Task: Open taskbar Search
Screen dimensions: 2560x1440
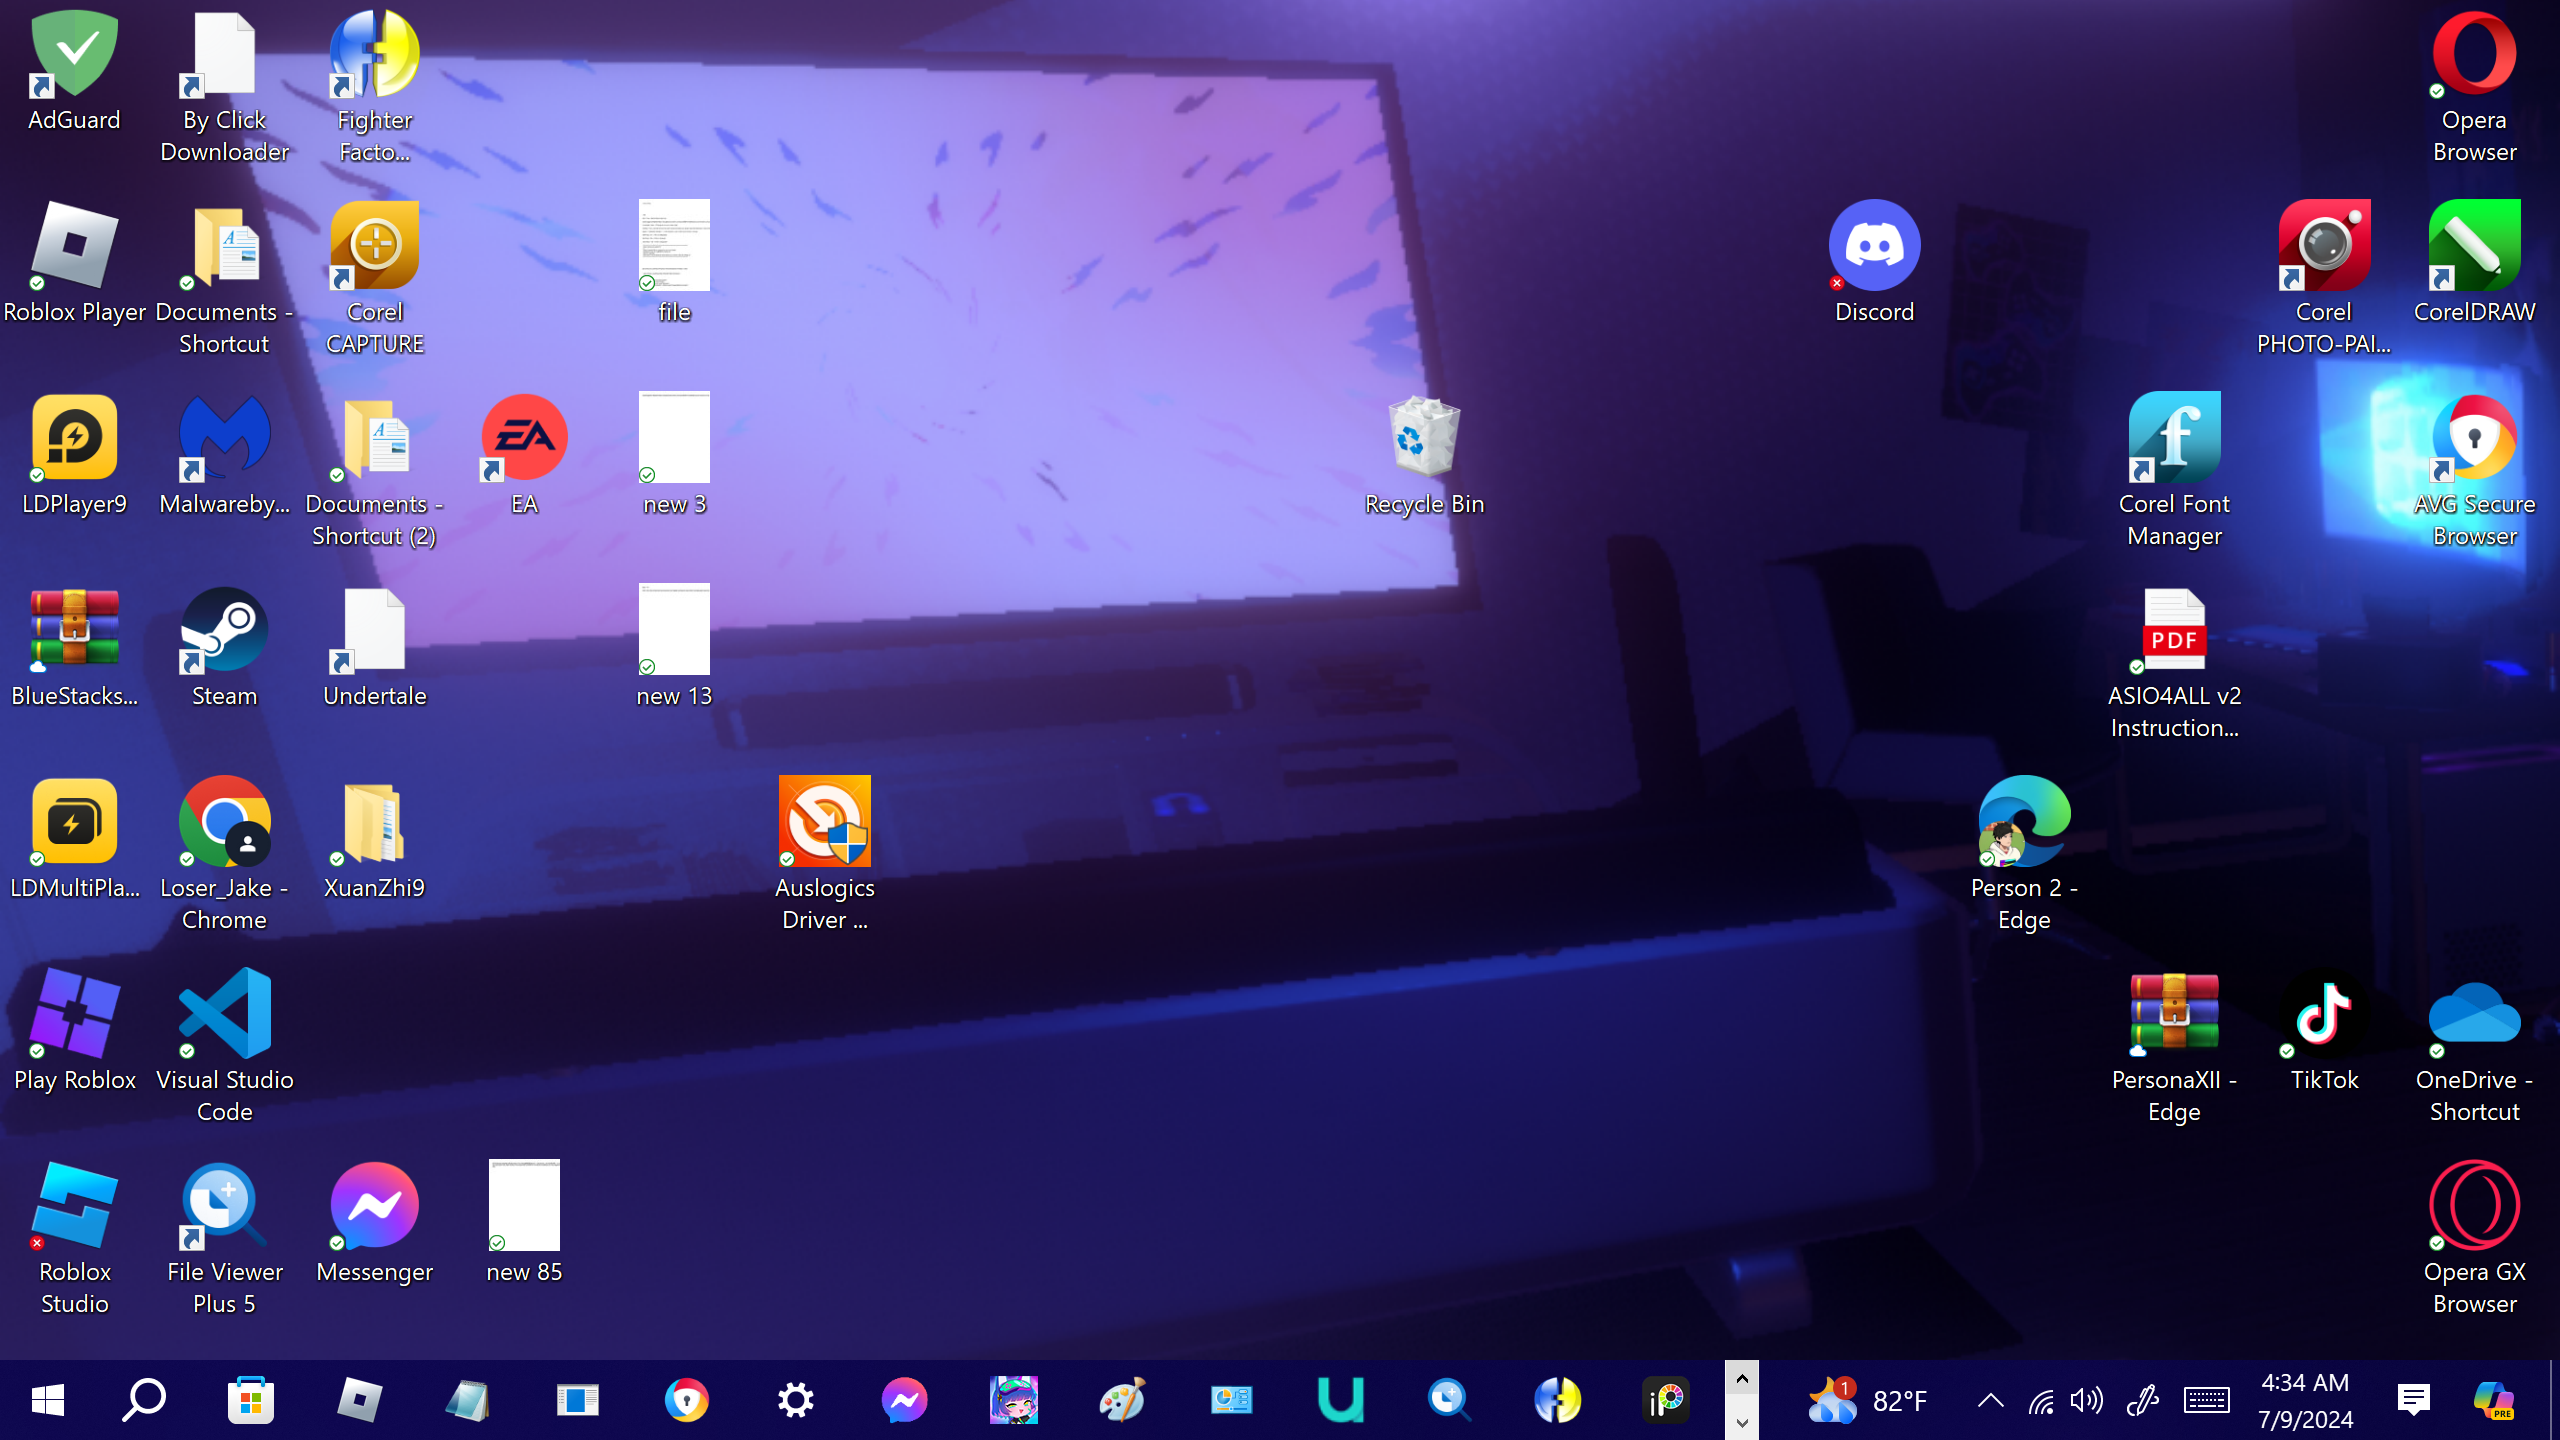Action: [x=144, y=1400]
